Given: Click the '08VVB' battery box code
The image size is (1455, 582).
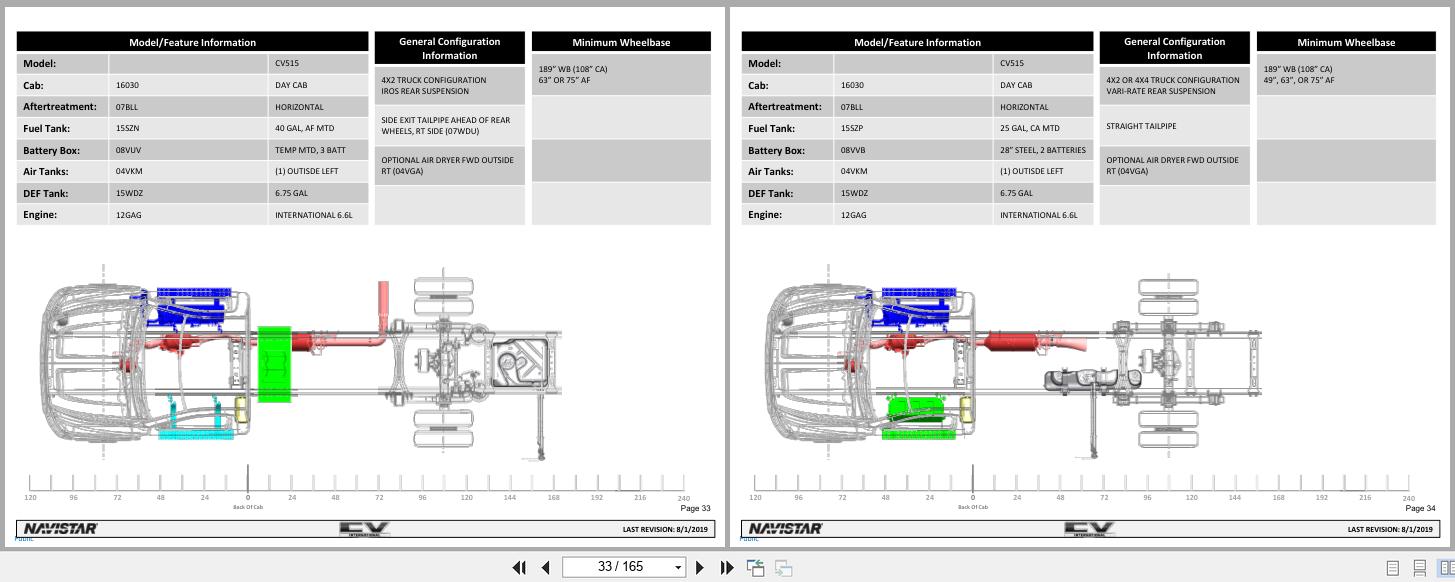Looking at the screenshot, I should click(x=853, y=150).
